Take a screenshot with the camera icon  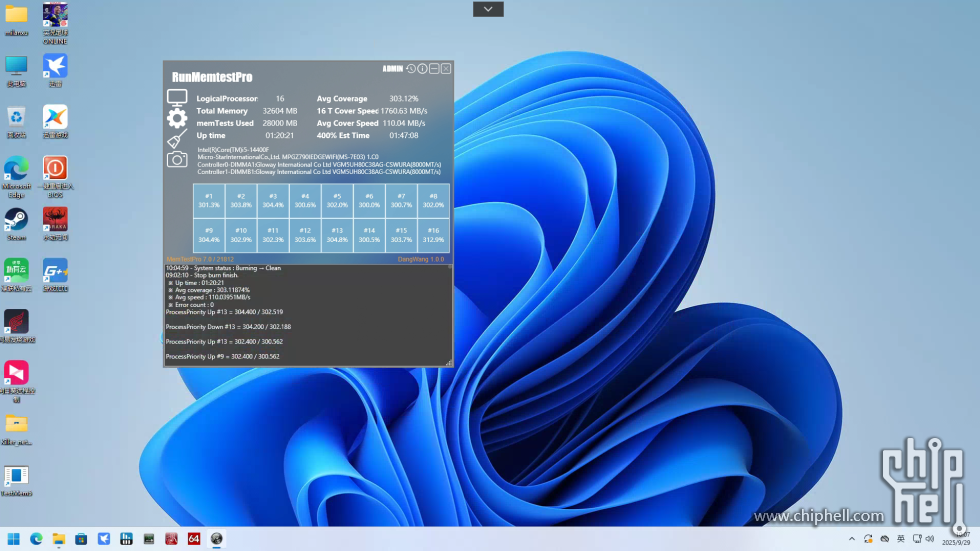177,159
